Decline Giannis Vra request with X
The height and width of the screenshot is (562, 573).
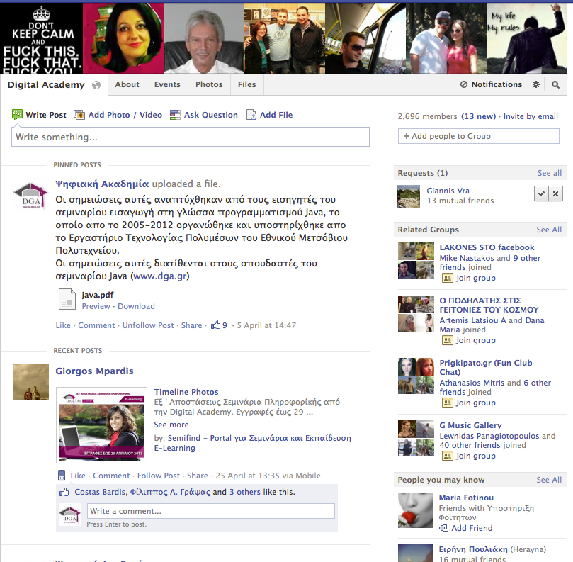(555, 194)
